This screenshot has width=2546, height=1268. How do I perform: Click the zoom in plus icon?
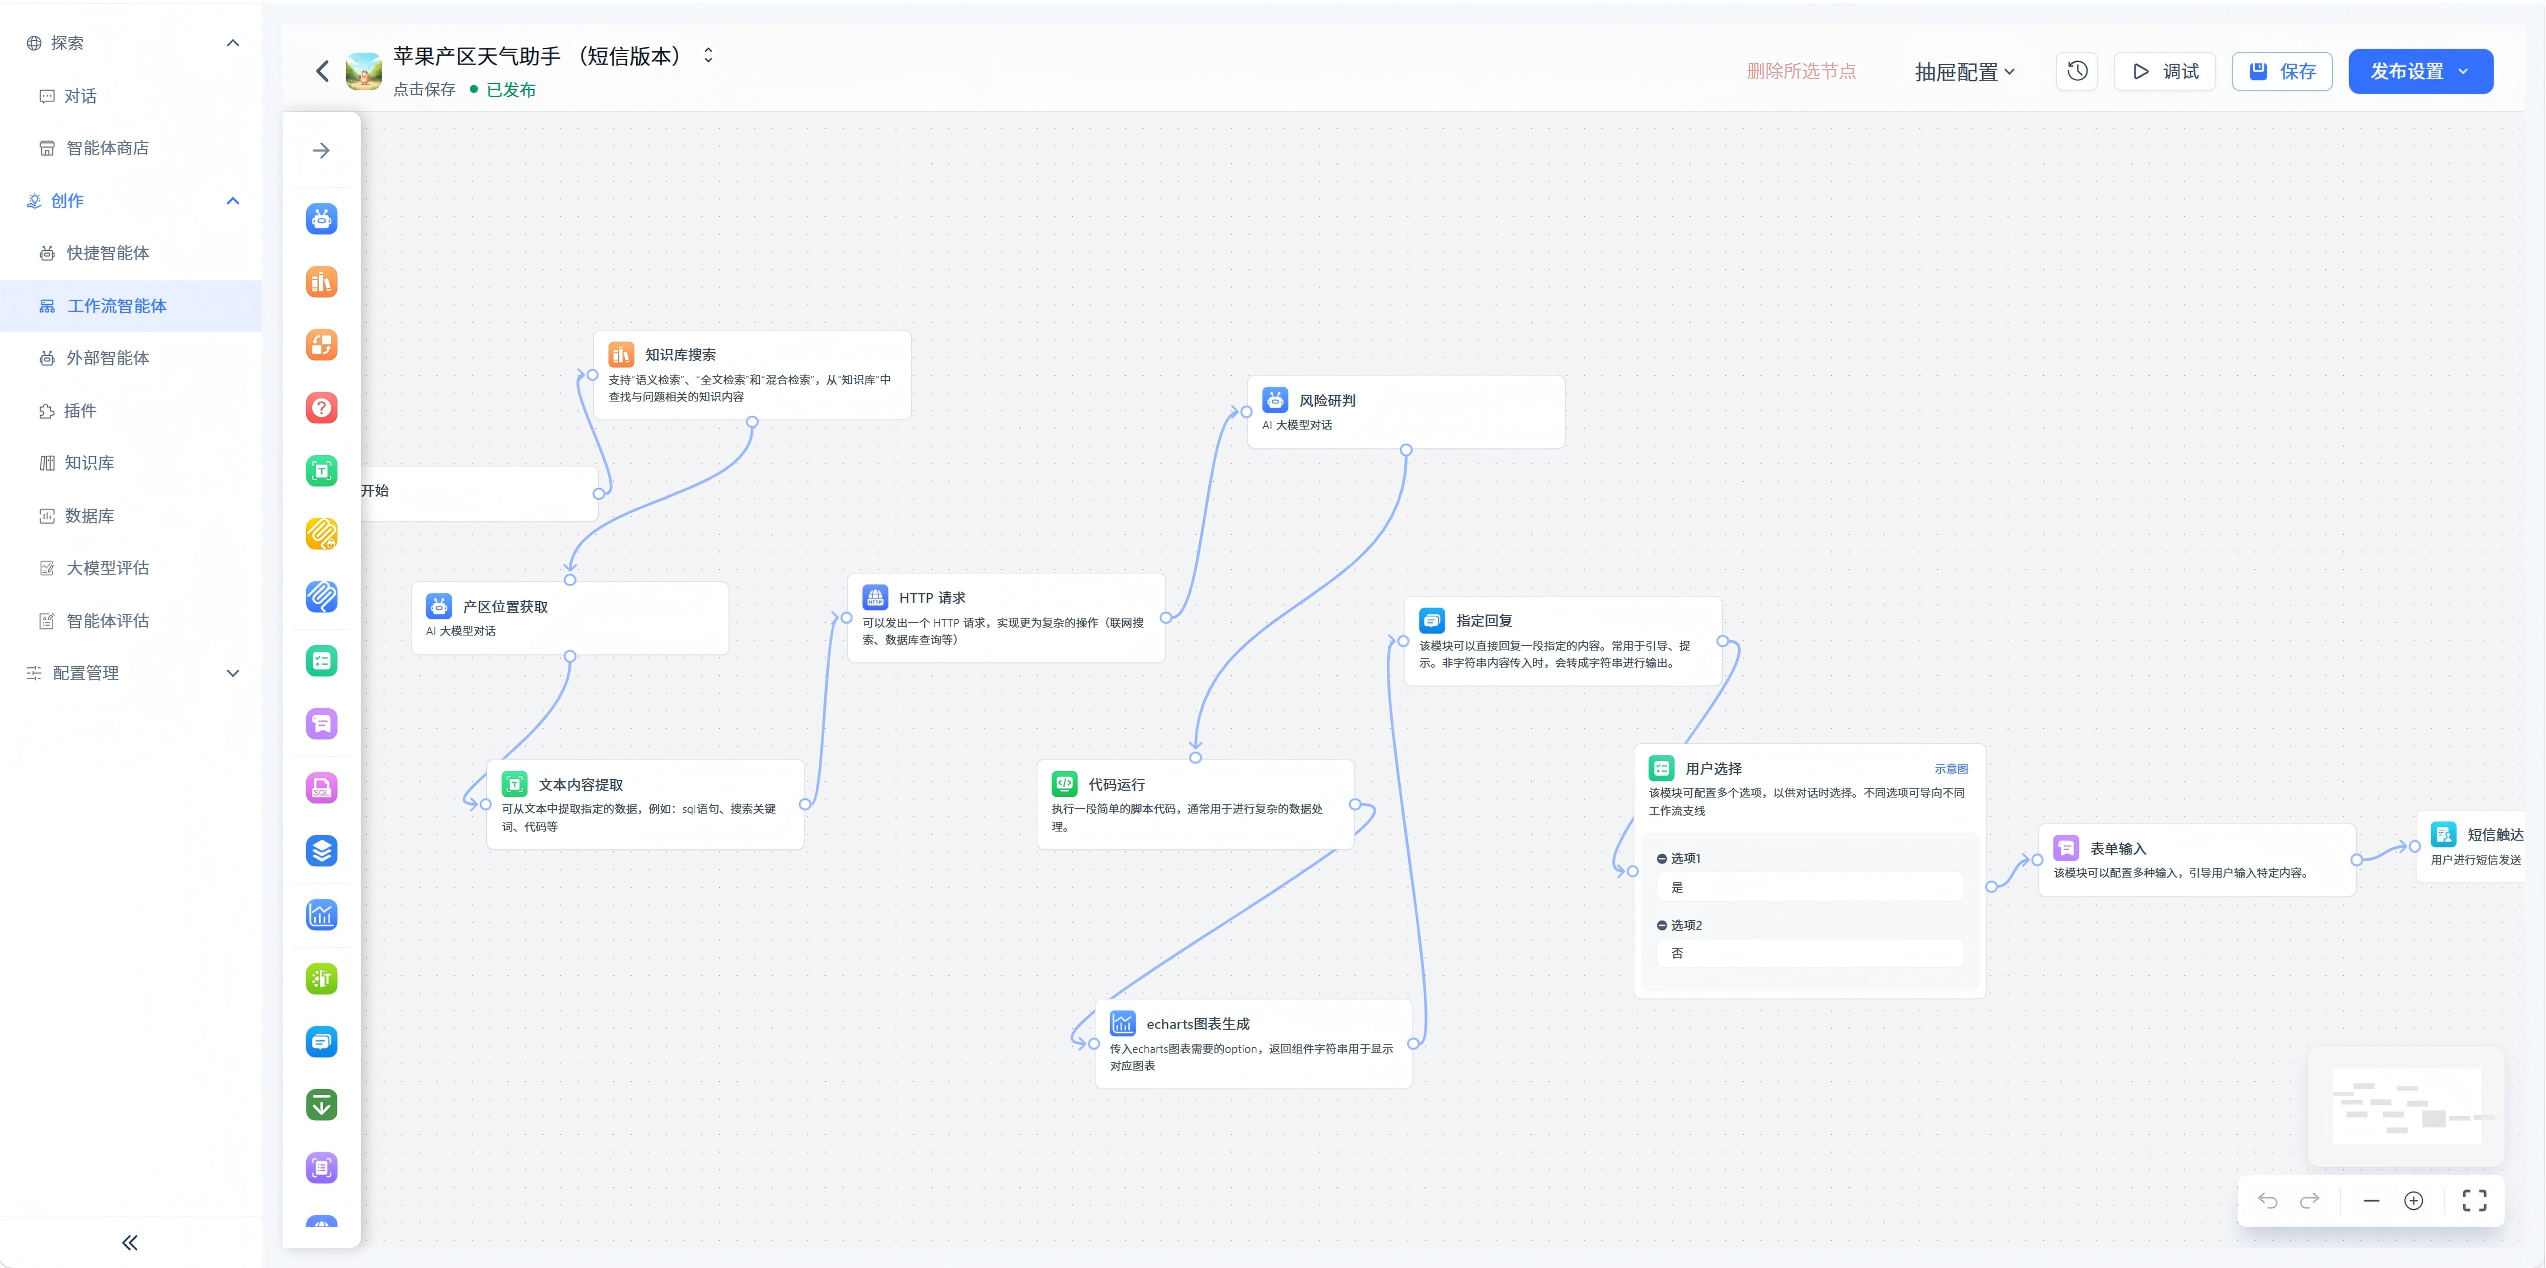[2413, 1201]
